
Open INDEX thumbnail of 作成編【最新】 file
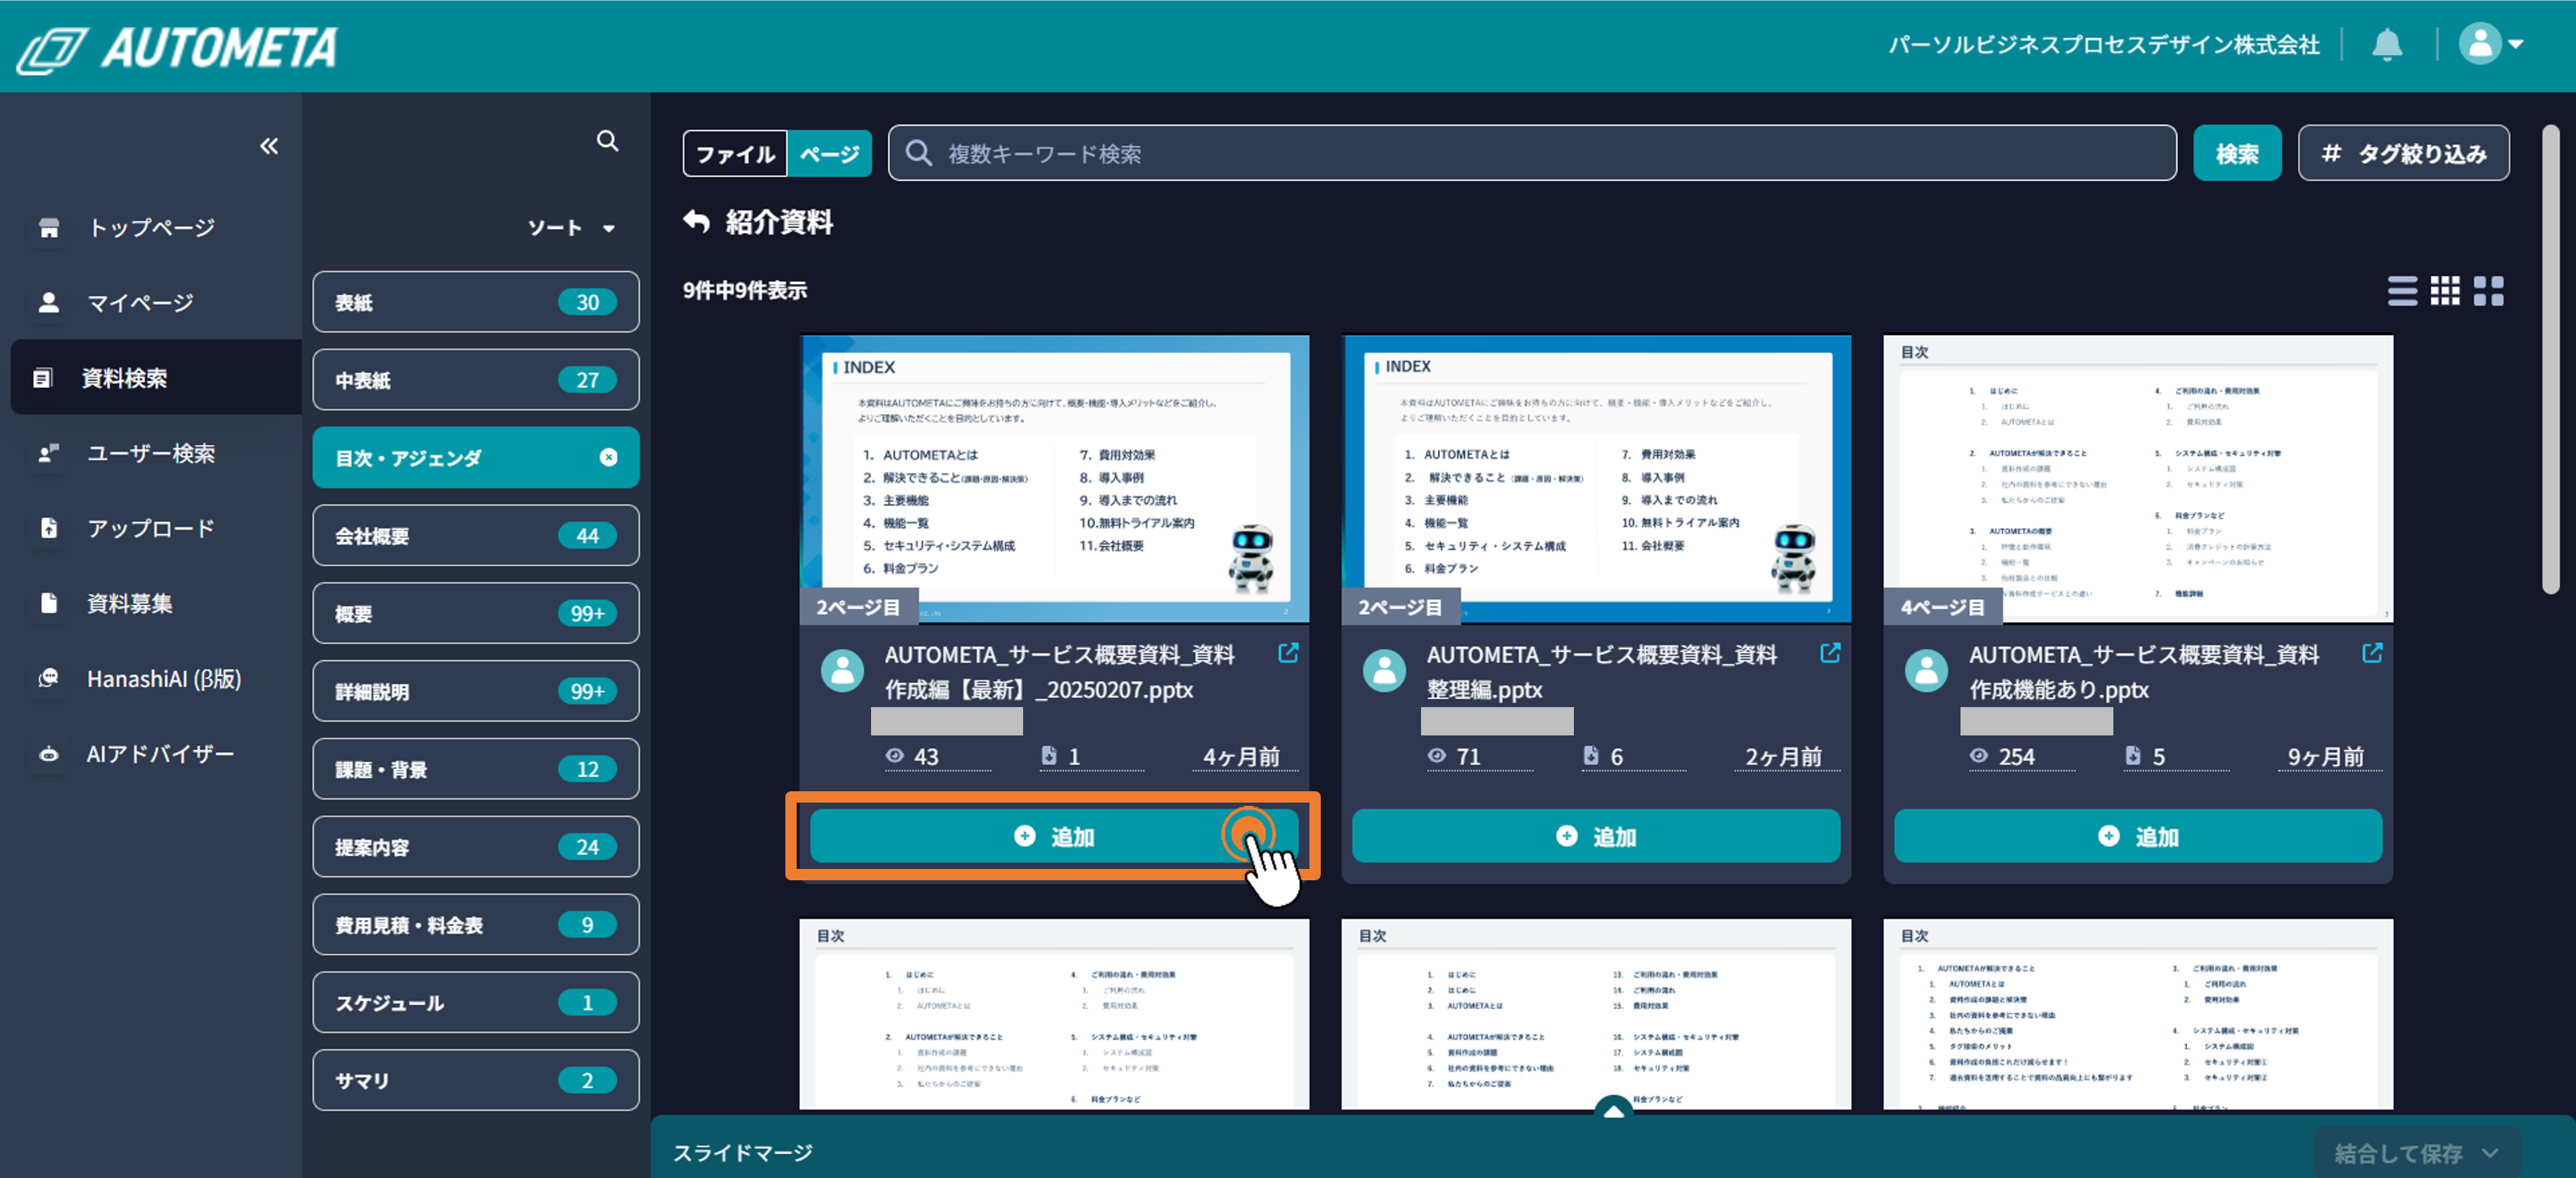pyautogui.click(x=1054, y=479)
